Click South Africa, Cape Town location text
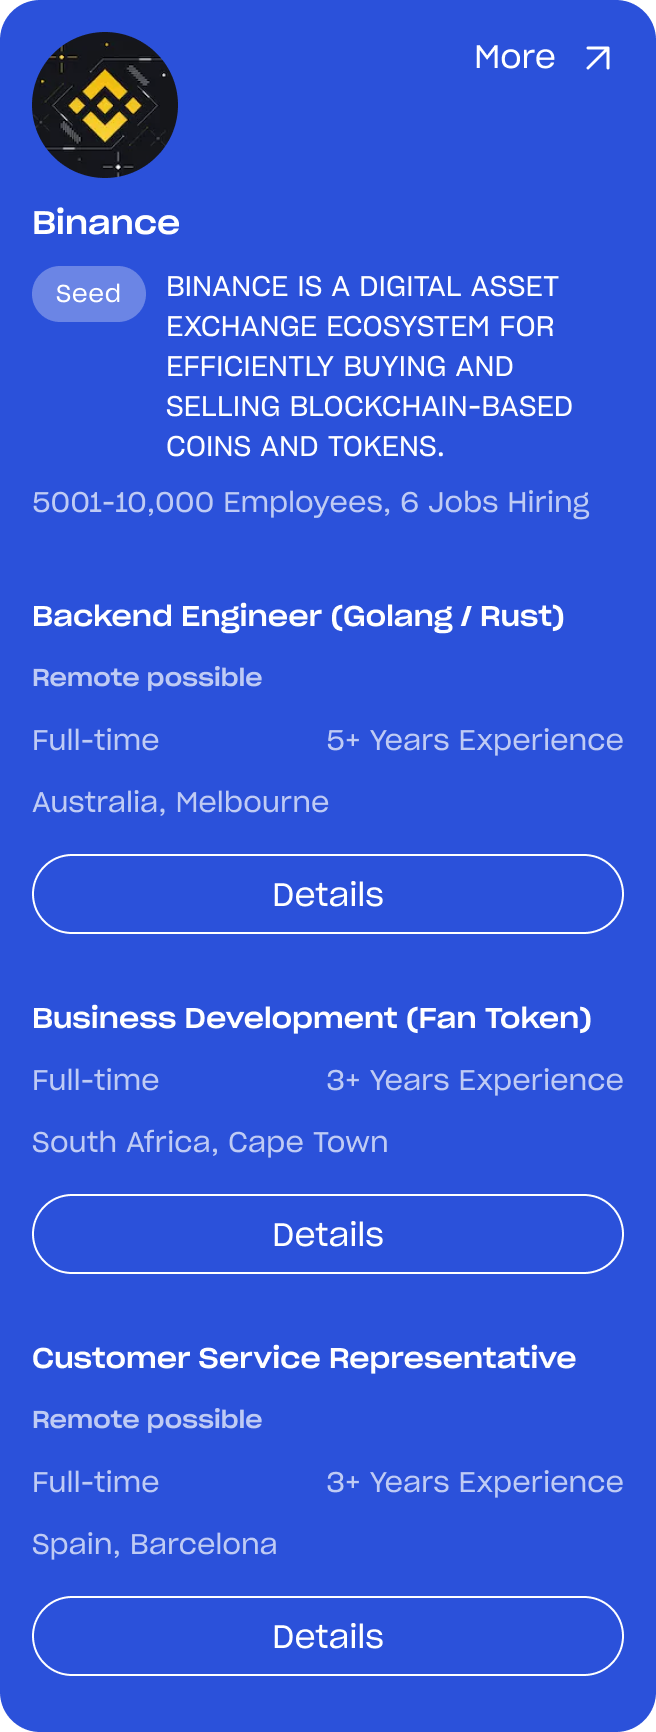This screenshot has width=656, height=1732. tap(210, 1142)
